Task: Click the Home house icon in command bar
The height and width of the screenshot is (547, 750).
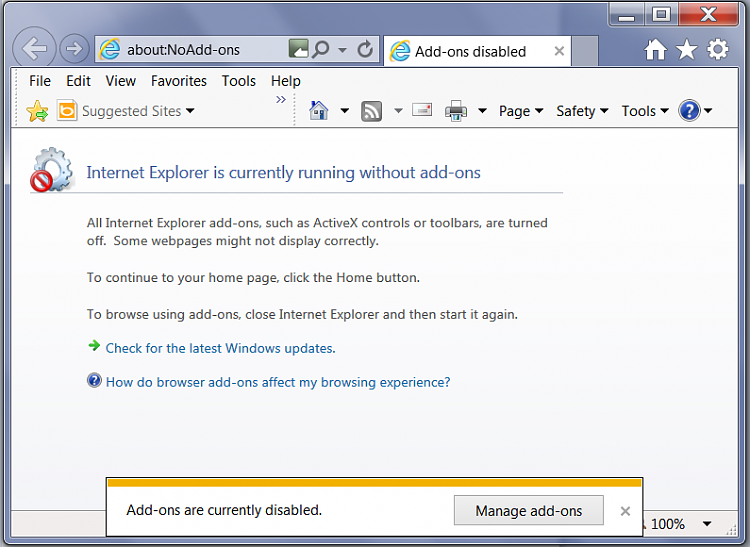Action: (x=319, y=110)
